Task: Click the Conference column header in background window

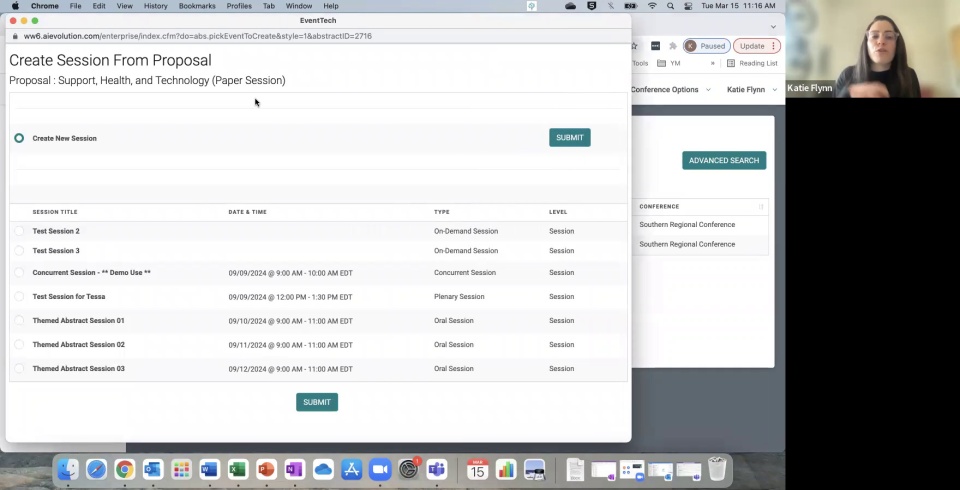Action: pos(659,206)
